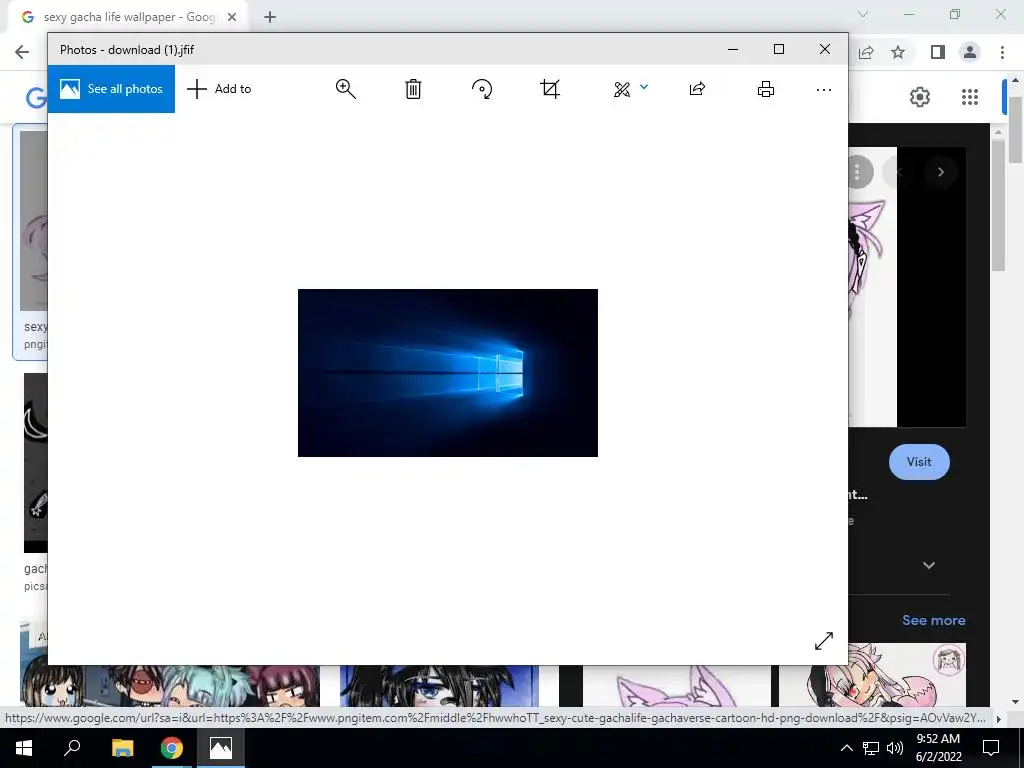
Task: Open Edit & Create pencil icon
Action: click(622, 89)
